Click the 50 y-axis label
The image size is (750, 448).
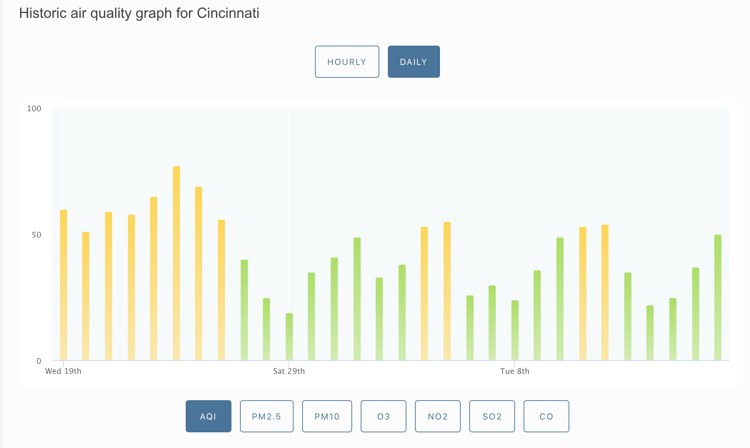click(x=36, y=235)
